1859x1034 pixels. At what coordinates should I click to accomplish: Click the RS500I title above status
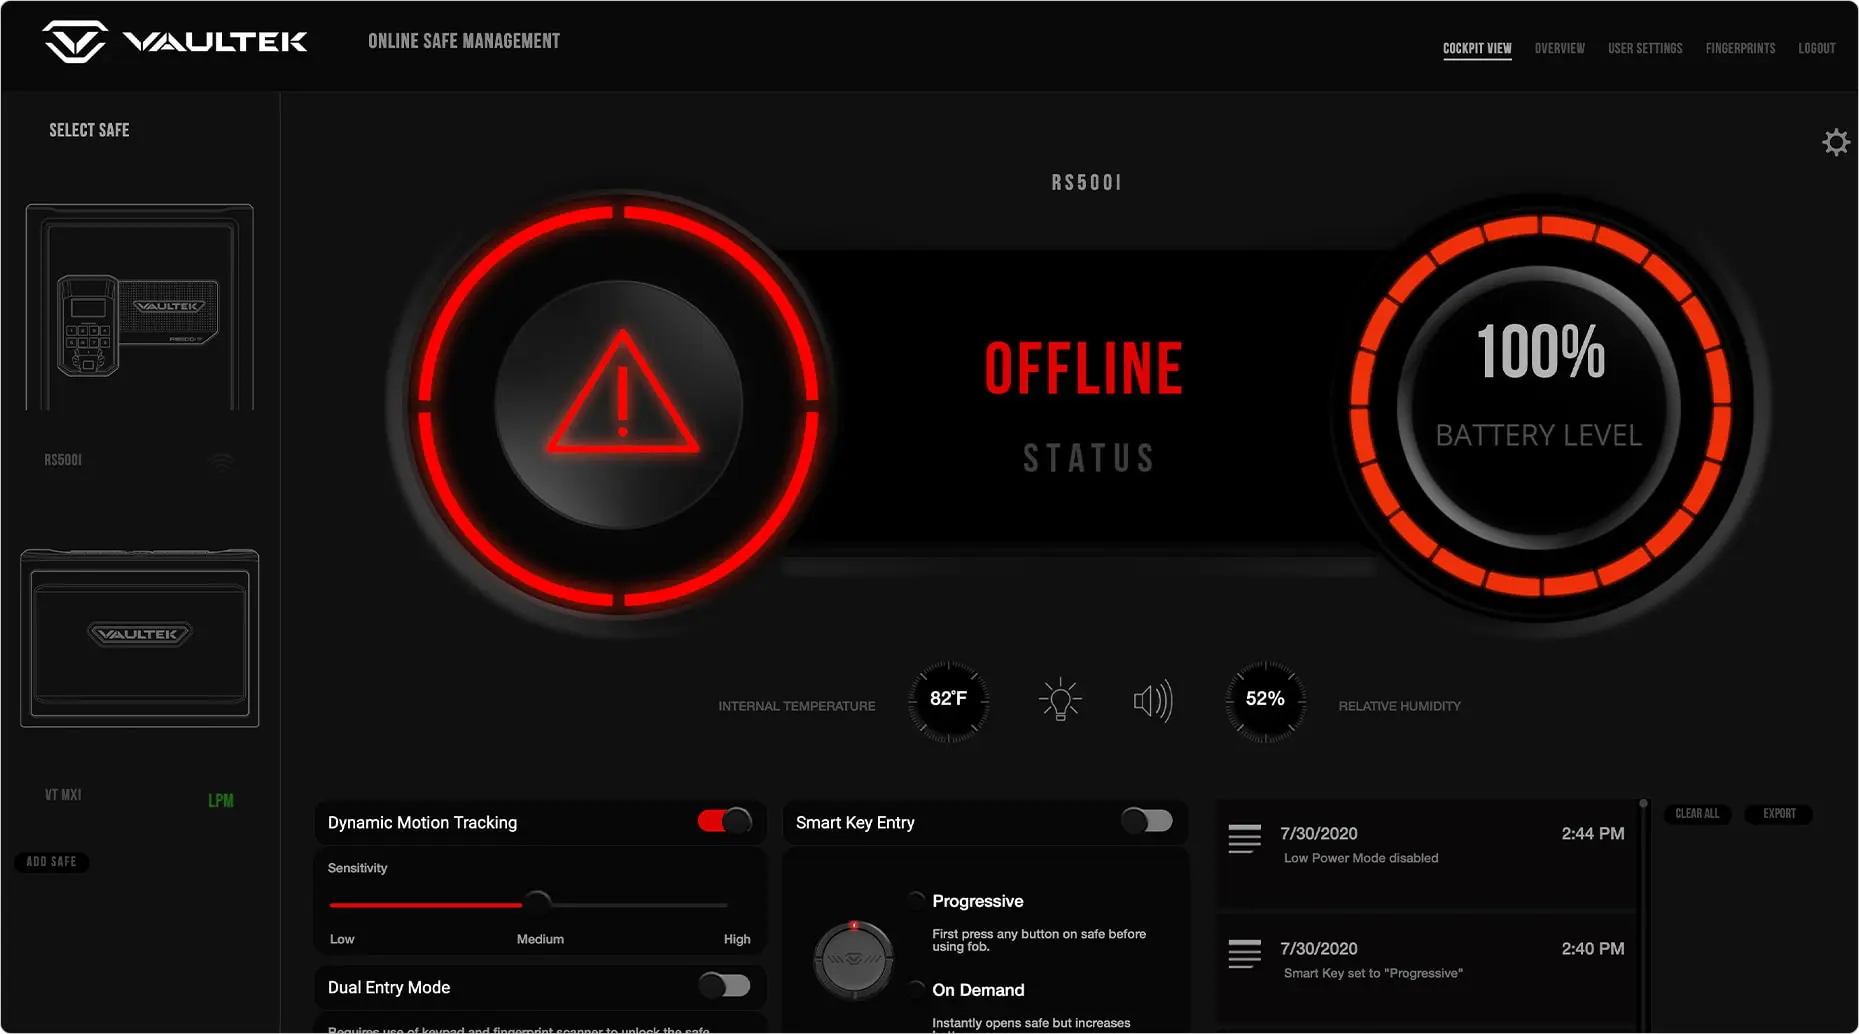(x=1087, y=183)
